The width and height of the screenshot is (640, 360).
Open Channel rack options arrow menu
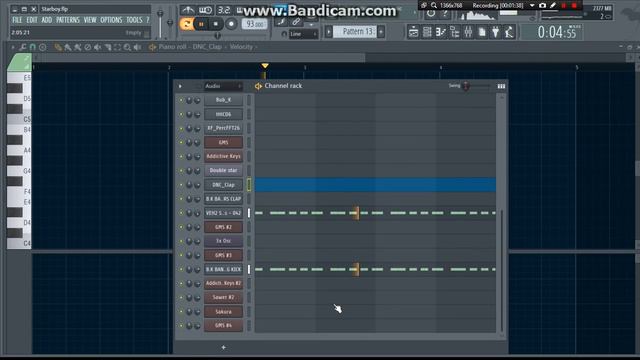click(x=180, y=86)
